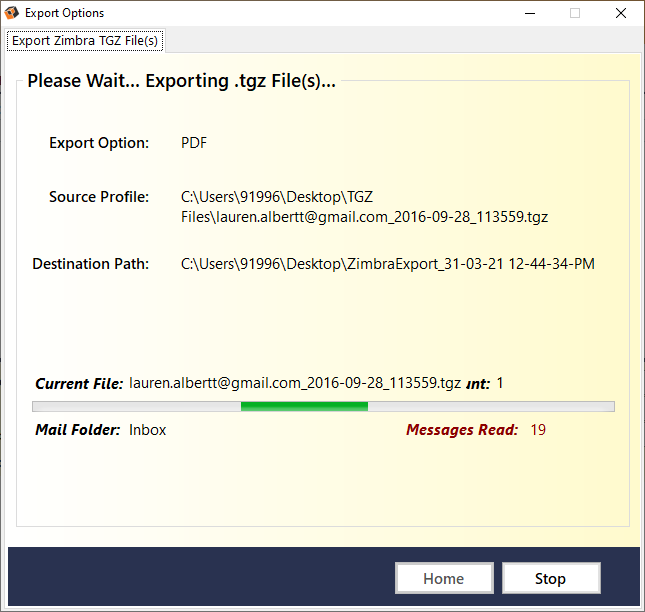Close the Export Options window

(x=621, y=13)
